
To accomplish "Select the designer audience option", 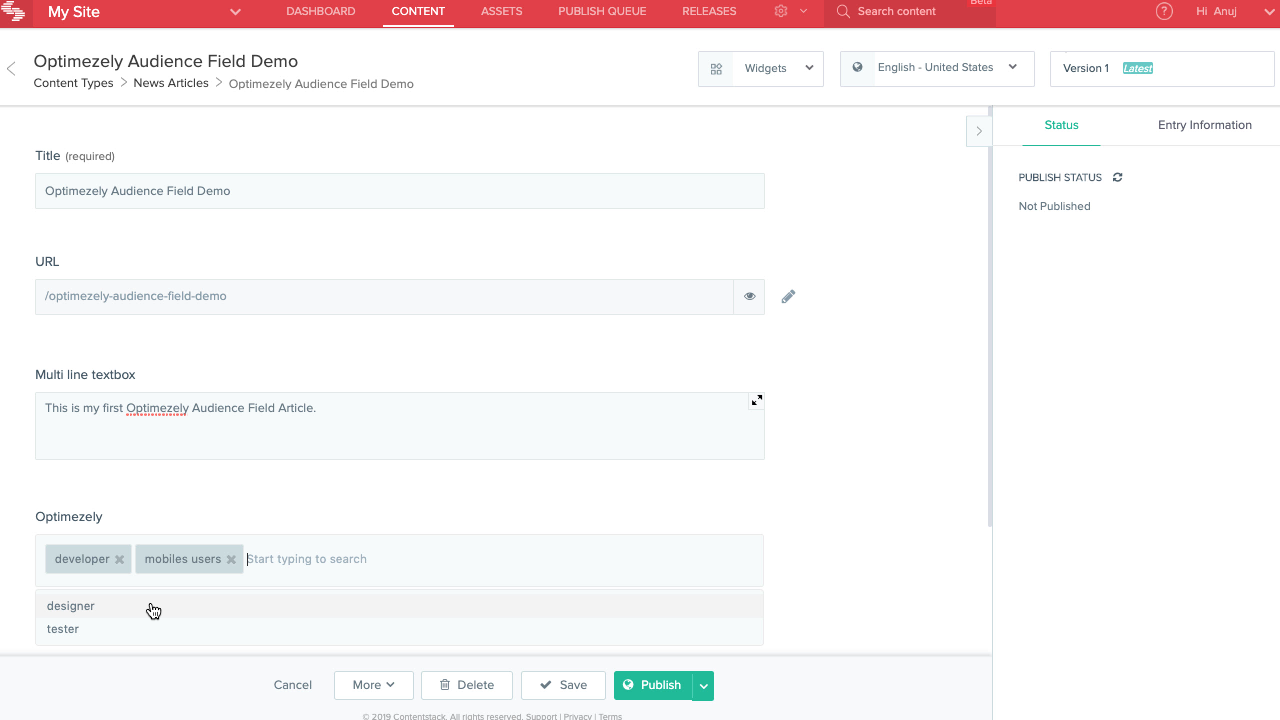I will 399,606.
